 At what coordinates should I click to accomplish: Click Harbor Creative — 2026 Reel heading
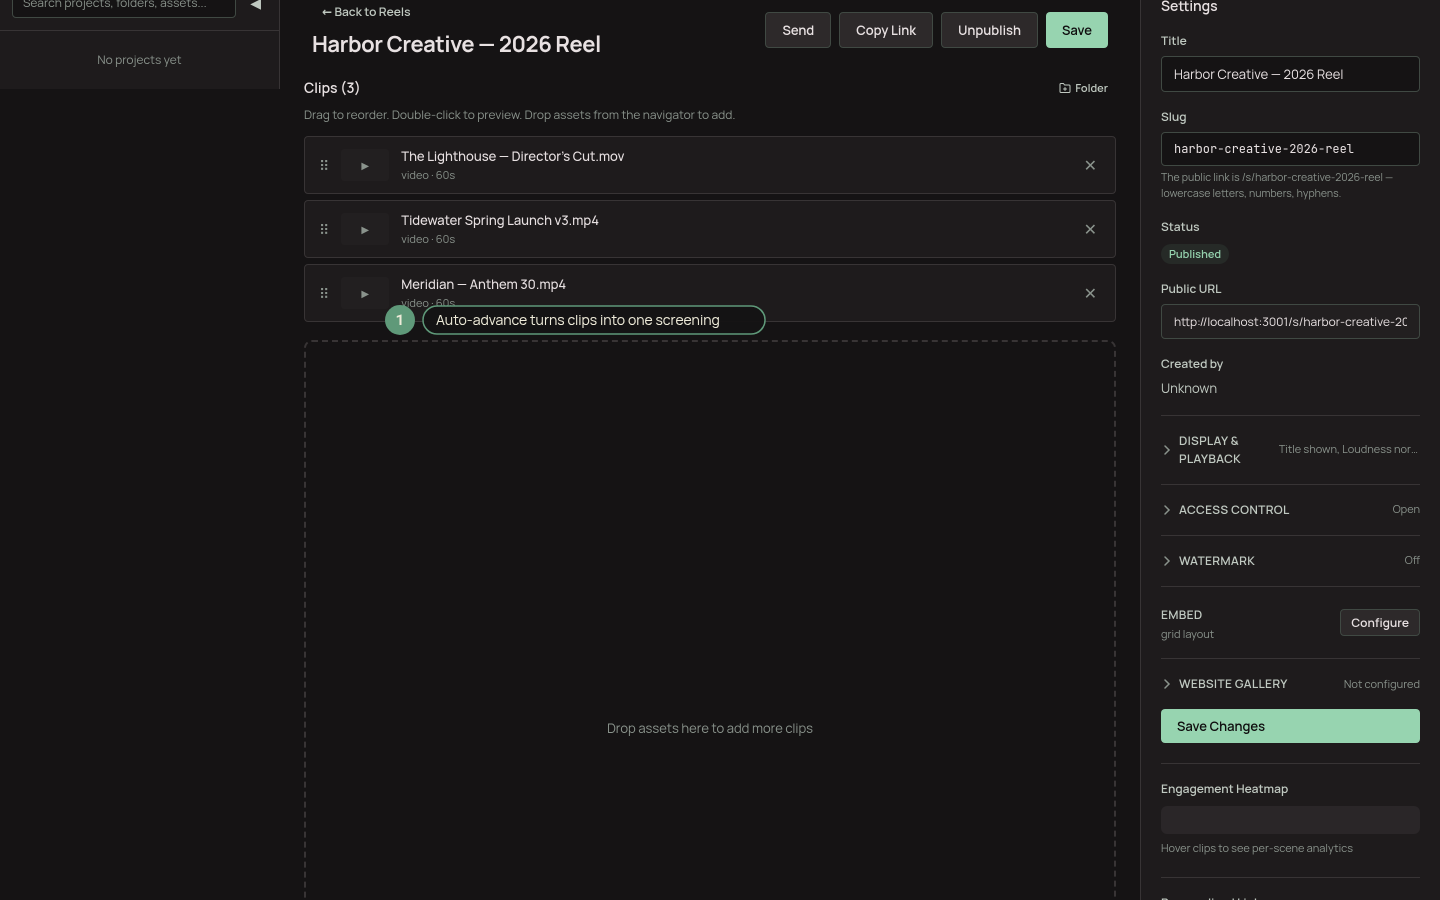(456, 44)
